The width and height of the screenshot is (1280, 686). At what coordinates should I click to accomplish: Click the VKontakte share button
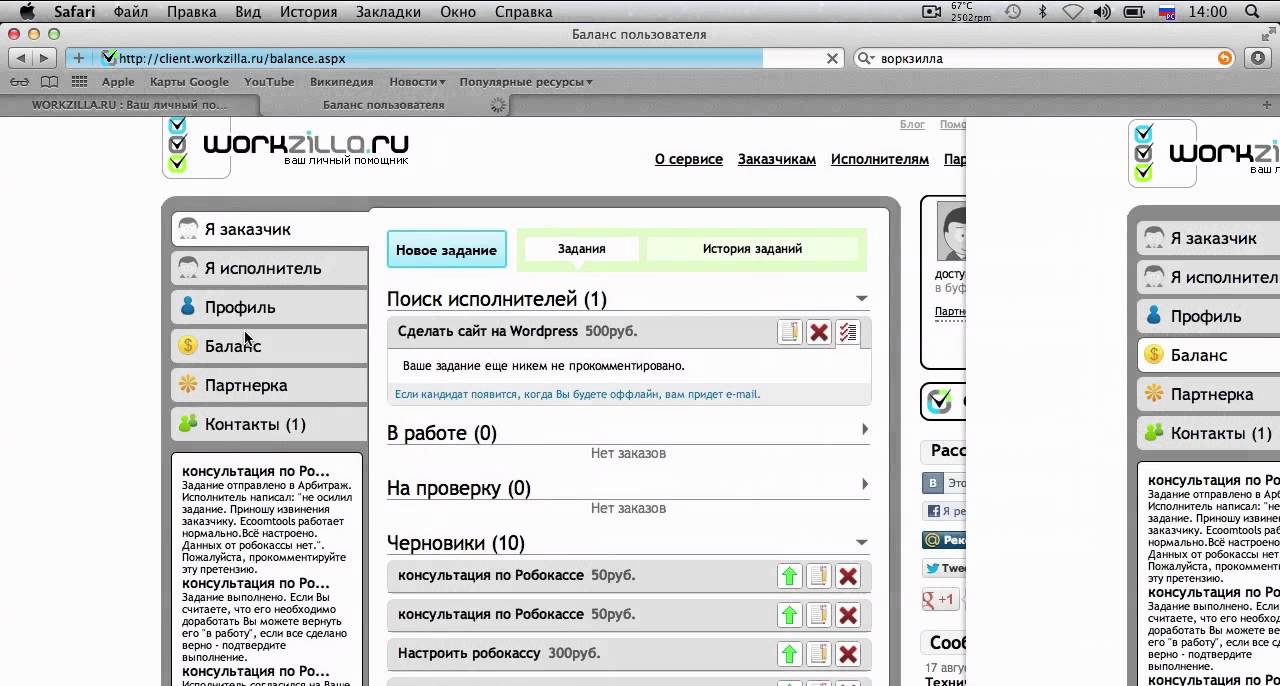[x=944, y=483]
